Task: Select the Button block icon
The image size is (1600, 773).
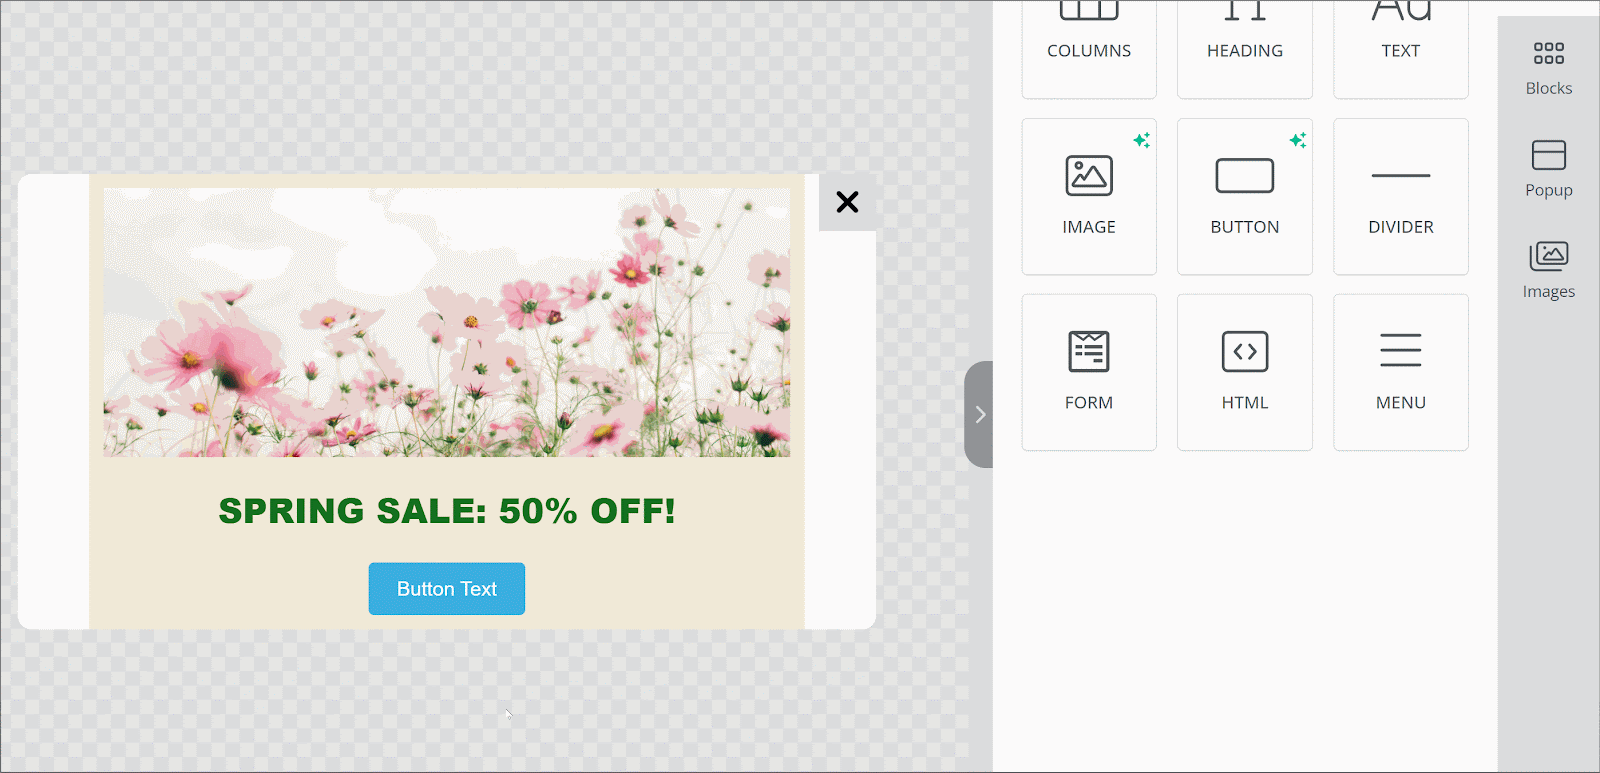Action: [x=1244, y=177]
